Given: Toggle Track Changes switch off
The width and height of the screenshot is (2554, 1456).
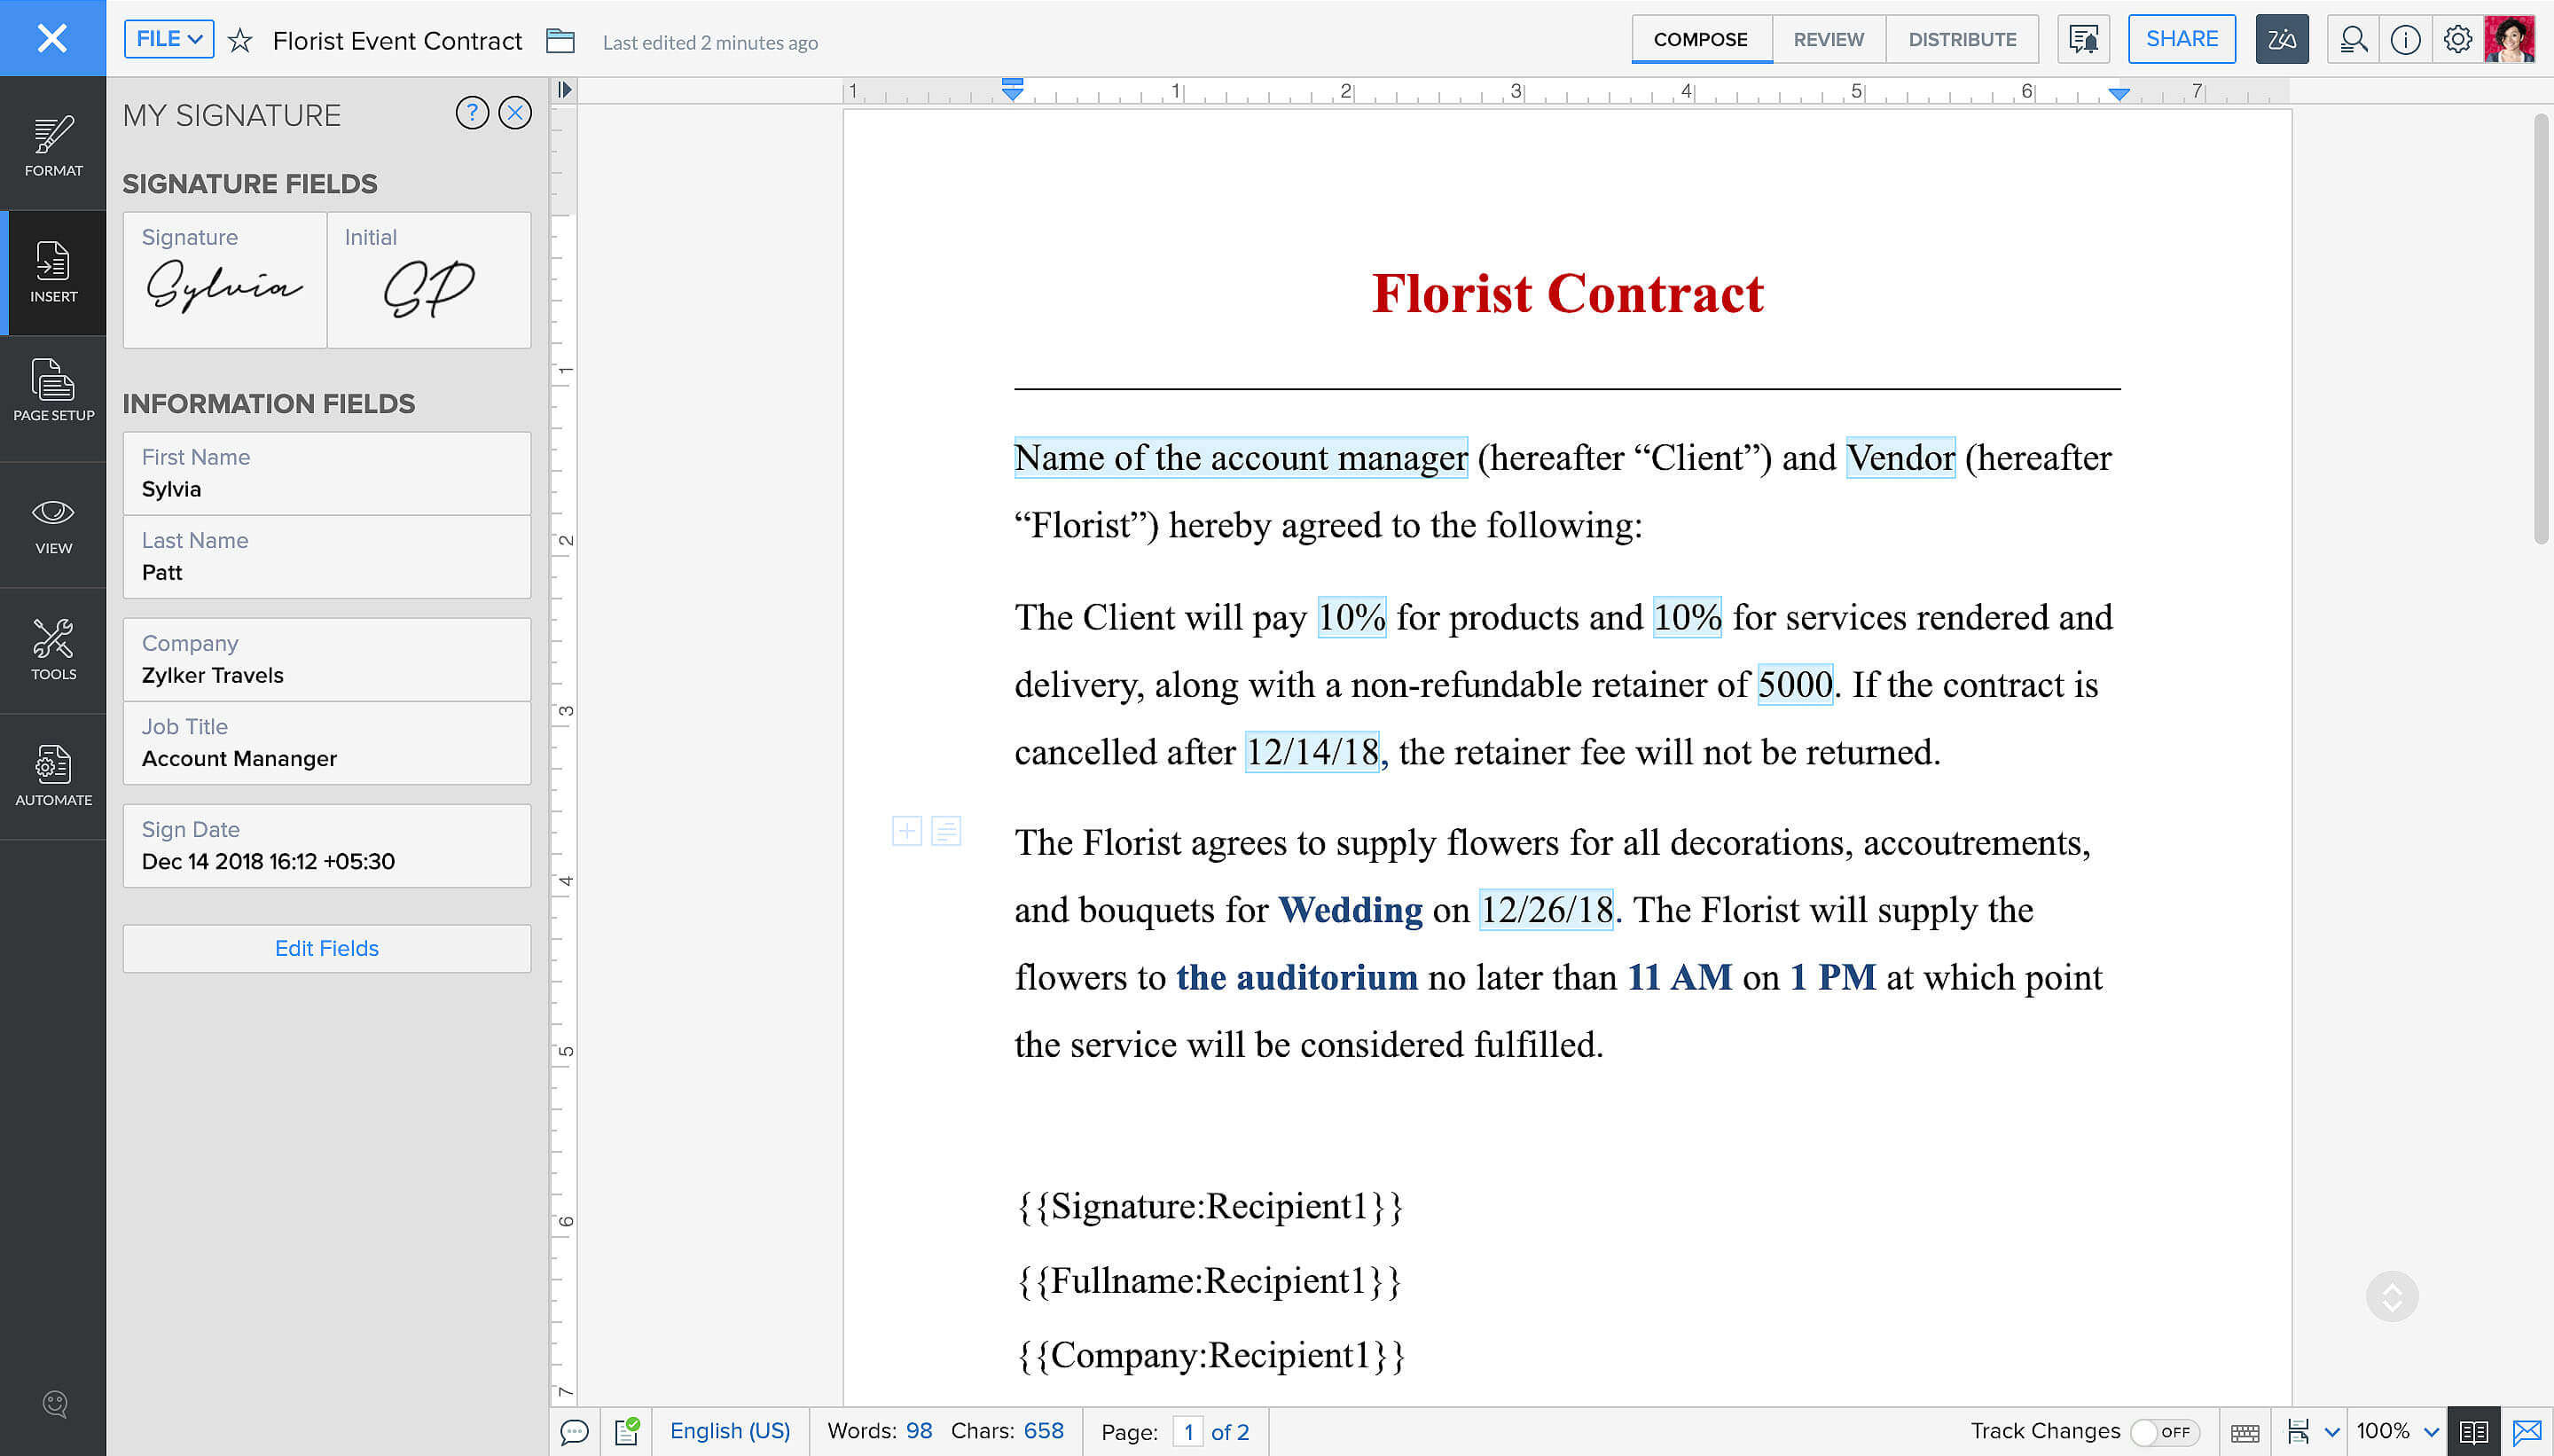Looking at the screenshot, I should [2156, 1431].
